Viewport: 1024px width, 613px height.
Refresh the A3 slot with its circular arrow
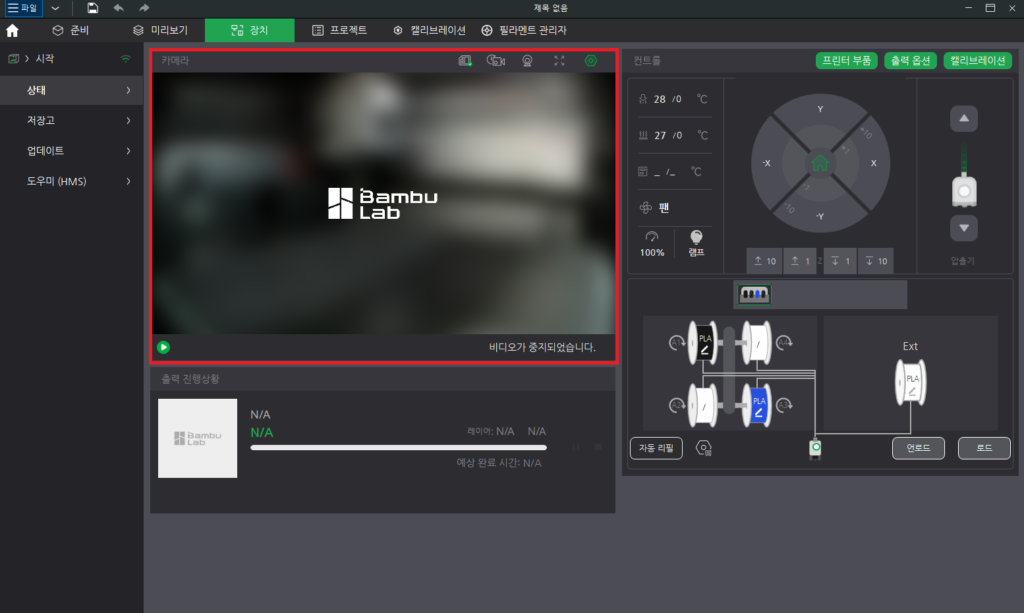784,405
